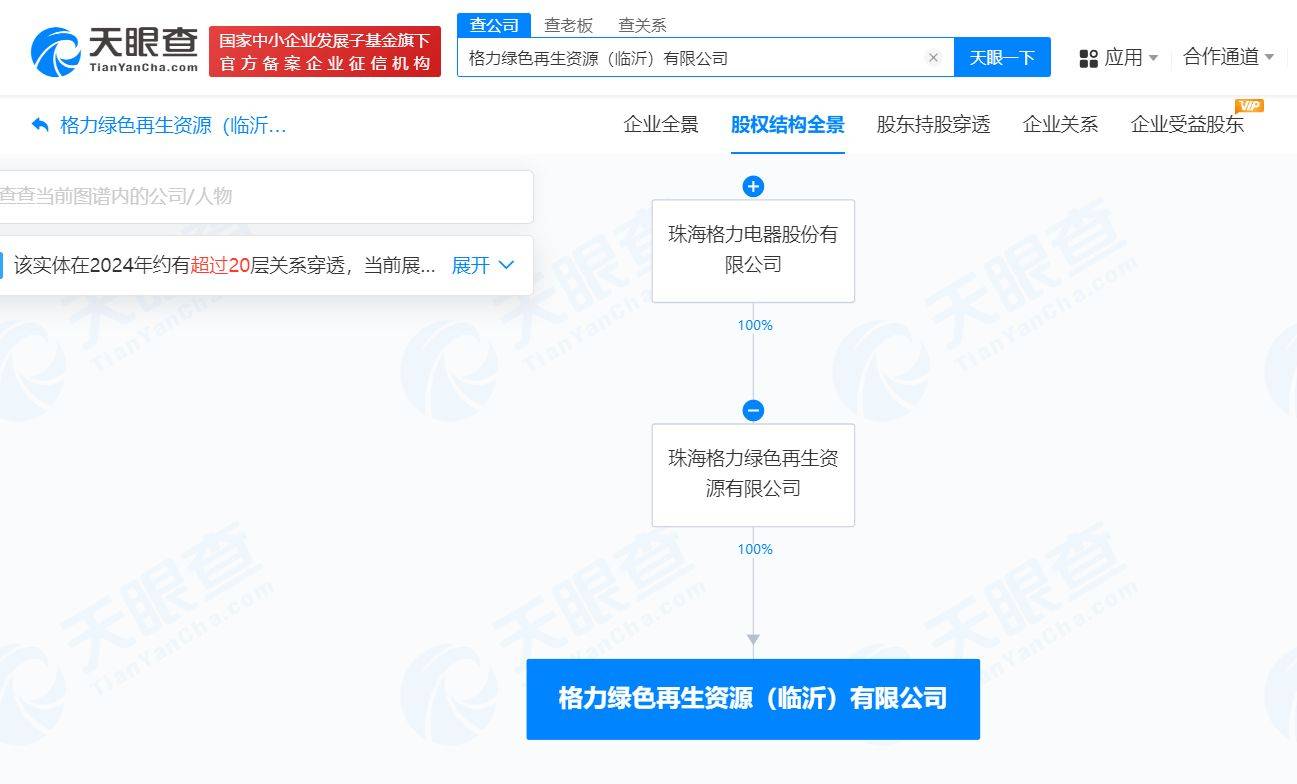
Task: Click the 展开 link
Action: 471,265
